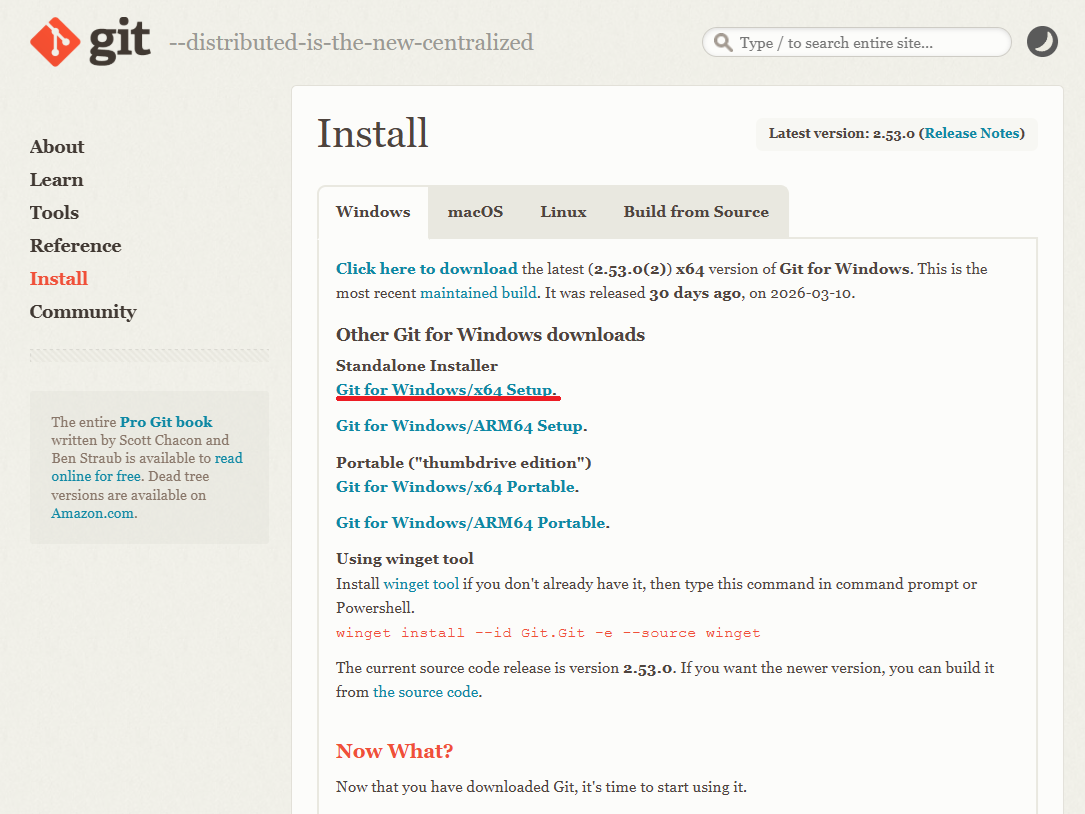The width and height of the screenshot is (1085, 814).
Task: Click the magnifier icon in search box
Action: 723,43
